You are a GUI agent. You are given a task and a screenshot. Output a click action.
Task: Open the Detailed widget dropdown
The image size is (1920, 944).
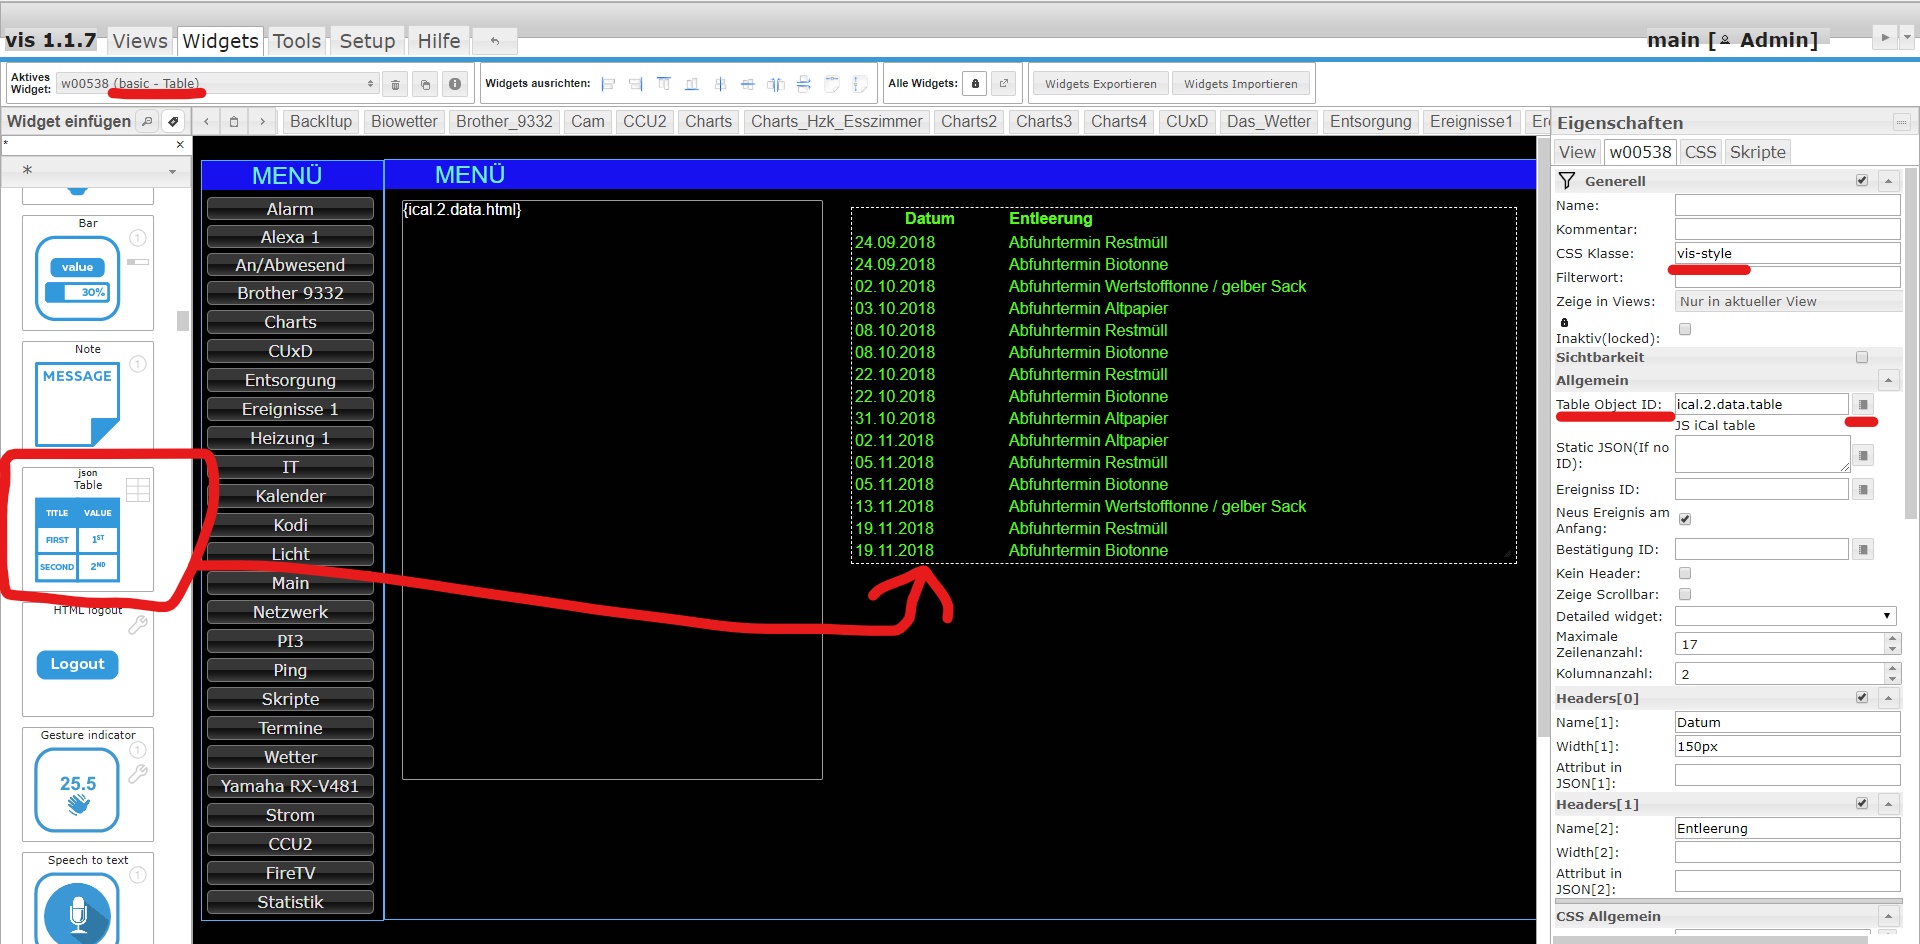click(1786, 616)
